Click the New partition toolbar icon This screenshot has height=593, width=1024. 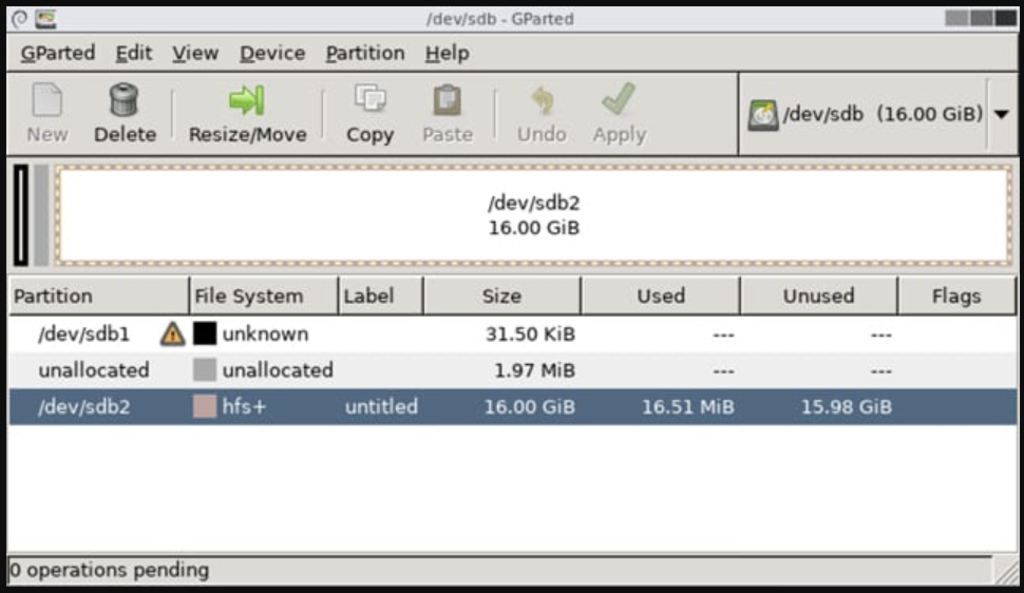[47, 101]
